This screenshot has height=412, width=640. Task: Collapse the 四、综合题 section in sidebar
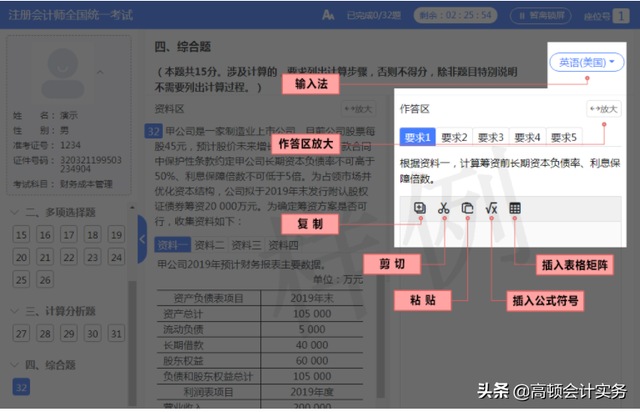click(x=15, y=365)
